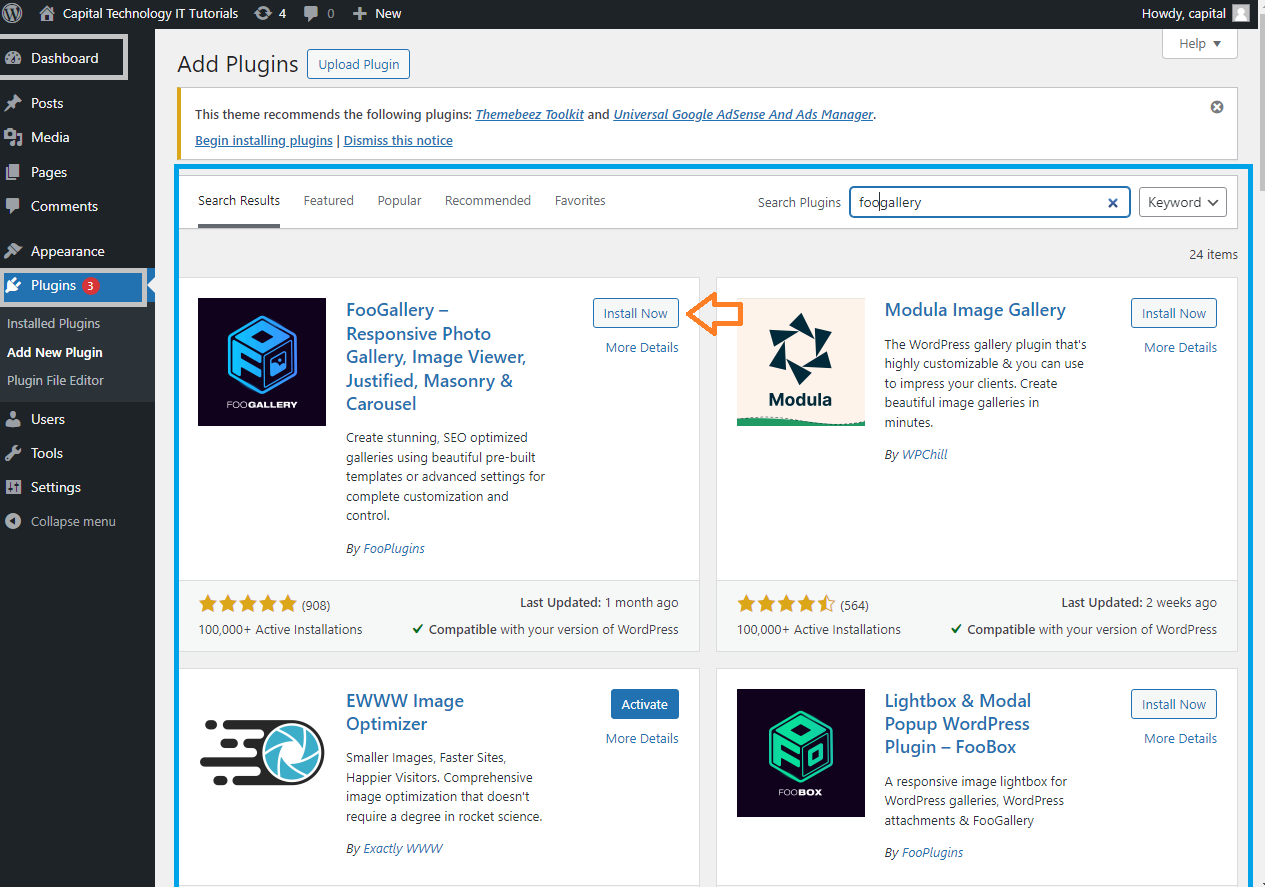Install the FooGallery plugin now
Screen dimensions: 1265x887
coord(635,313)
